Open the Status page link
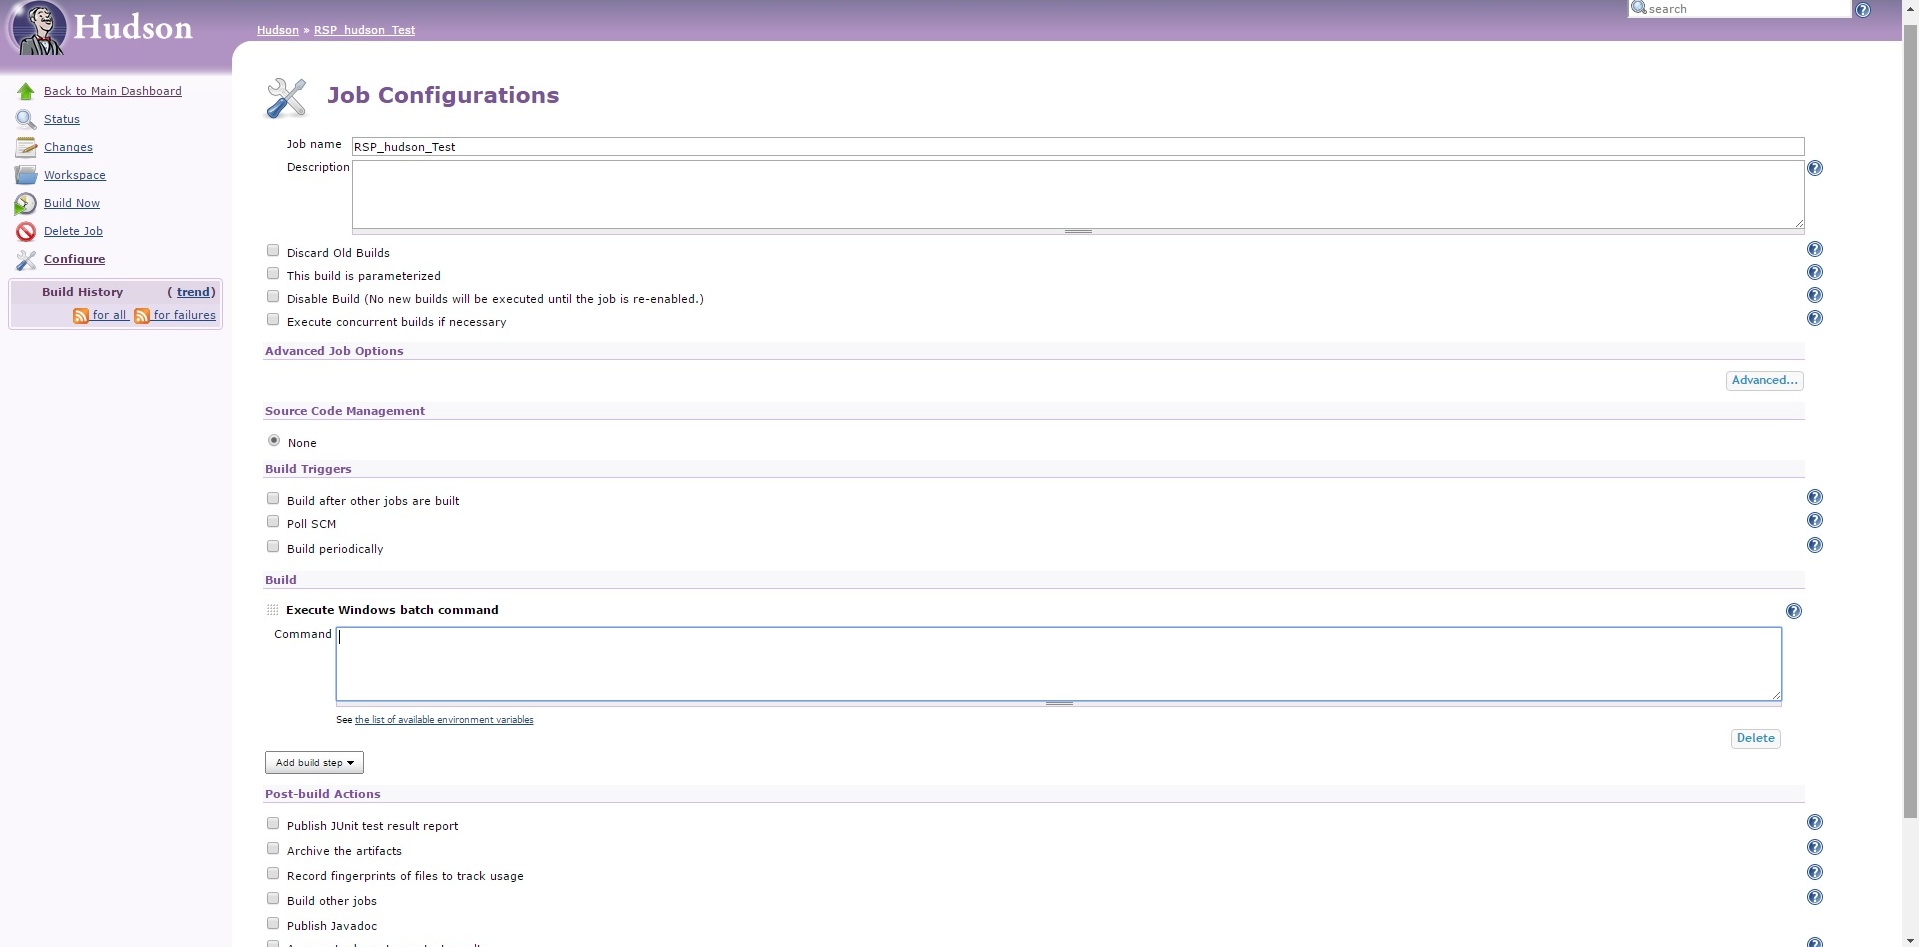 click(62, 119)
